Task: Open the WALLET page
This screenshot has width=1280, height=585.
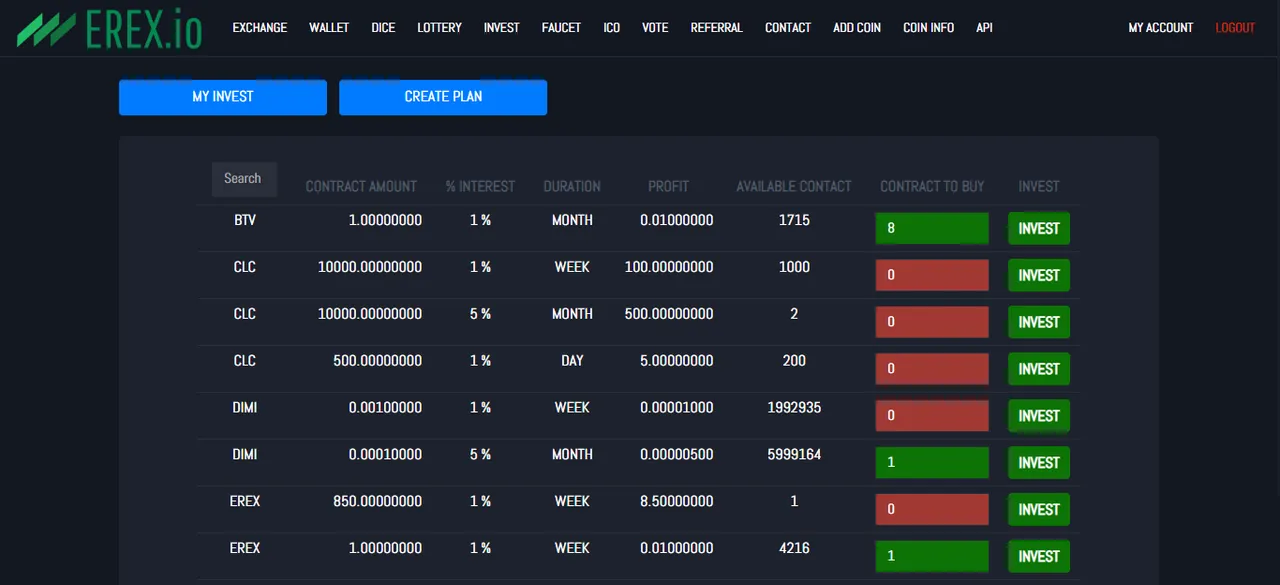Action: point(329,28)
